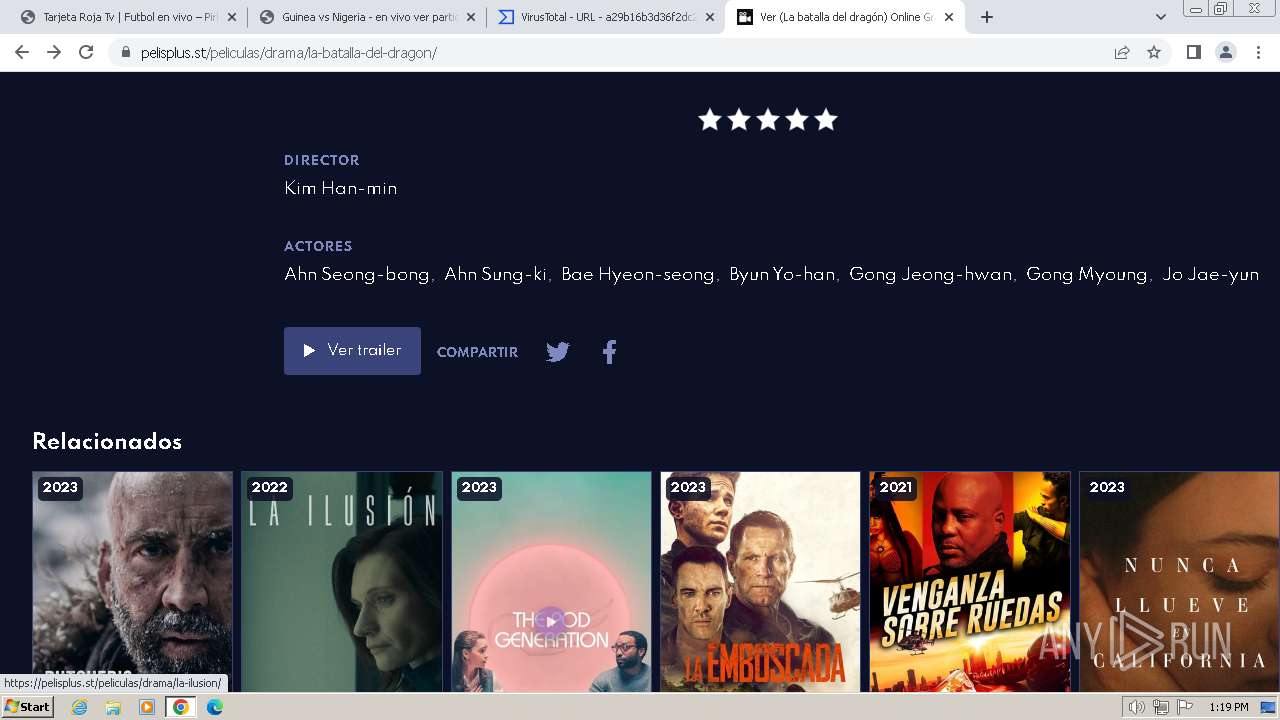The image size is (1280, 720).
Task: Go forward to next page
Action: 54,52
